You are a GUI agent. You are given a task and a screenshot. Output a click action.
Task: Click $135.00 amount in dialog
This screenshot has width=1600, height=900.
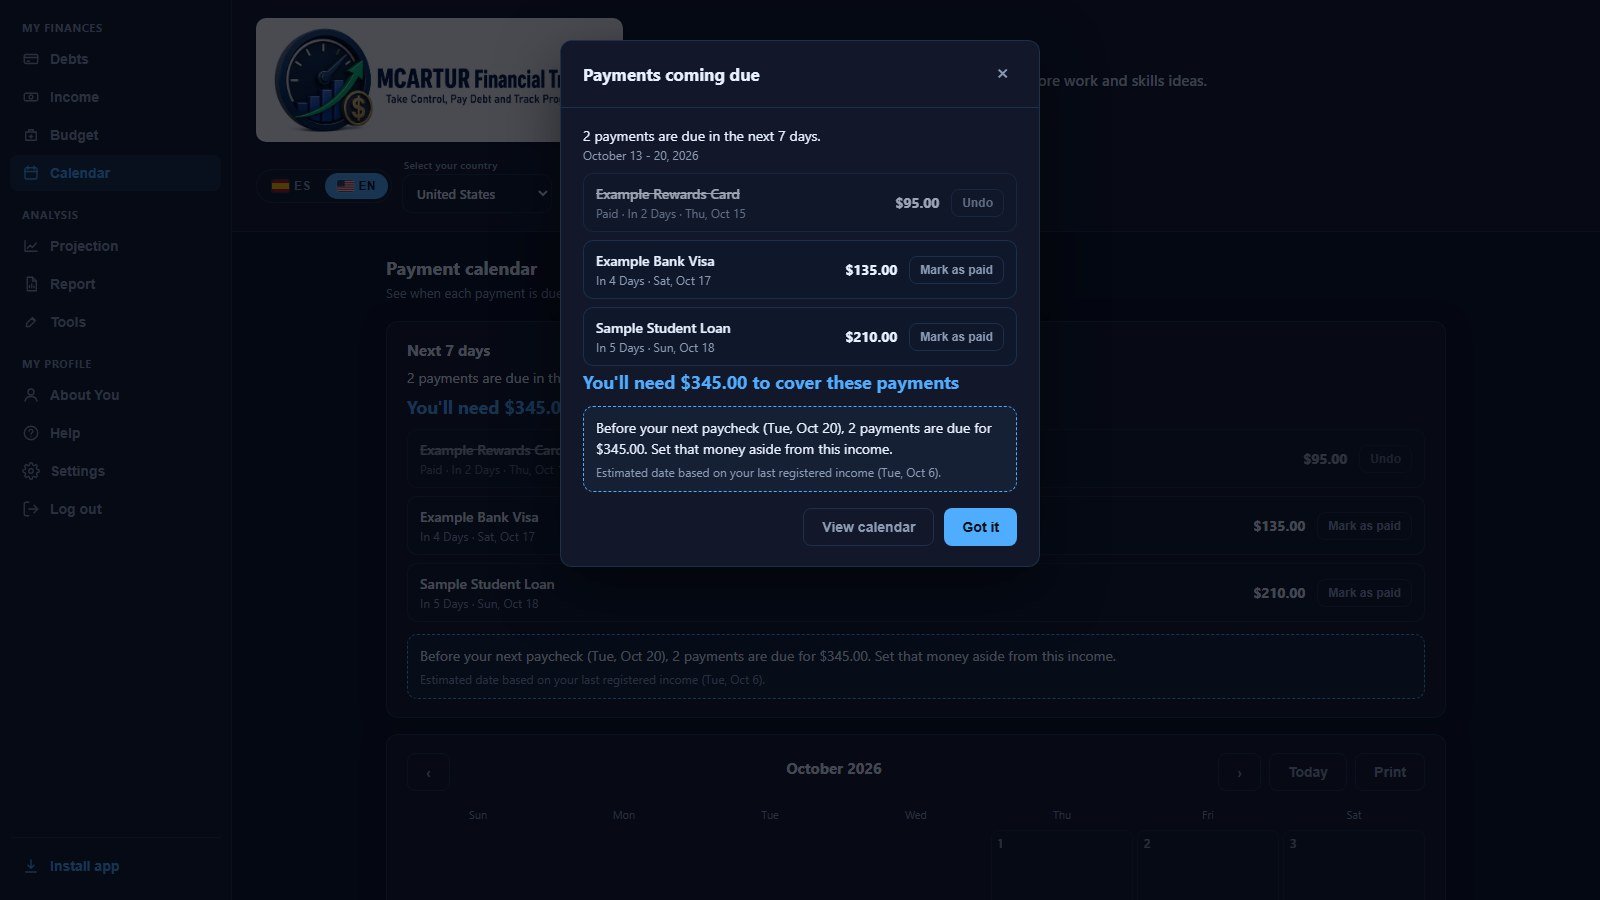871,270
